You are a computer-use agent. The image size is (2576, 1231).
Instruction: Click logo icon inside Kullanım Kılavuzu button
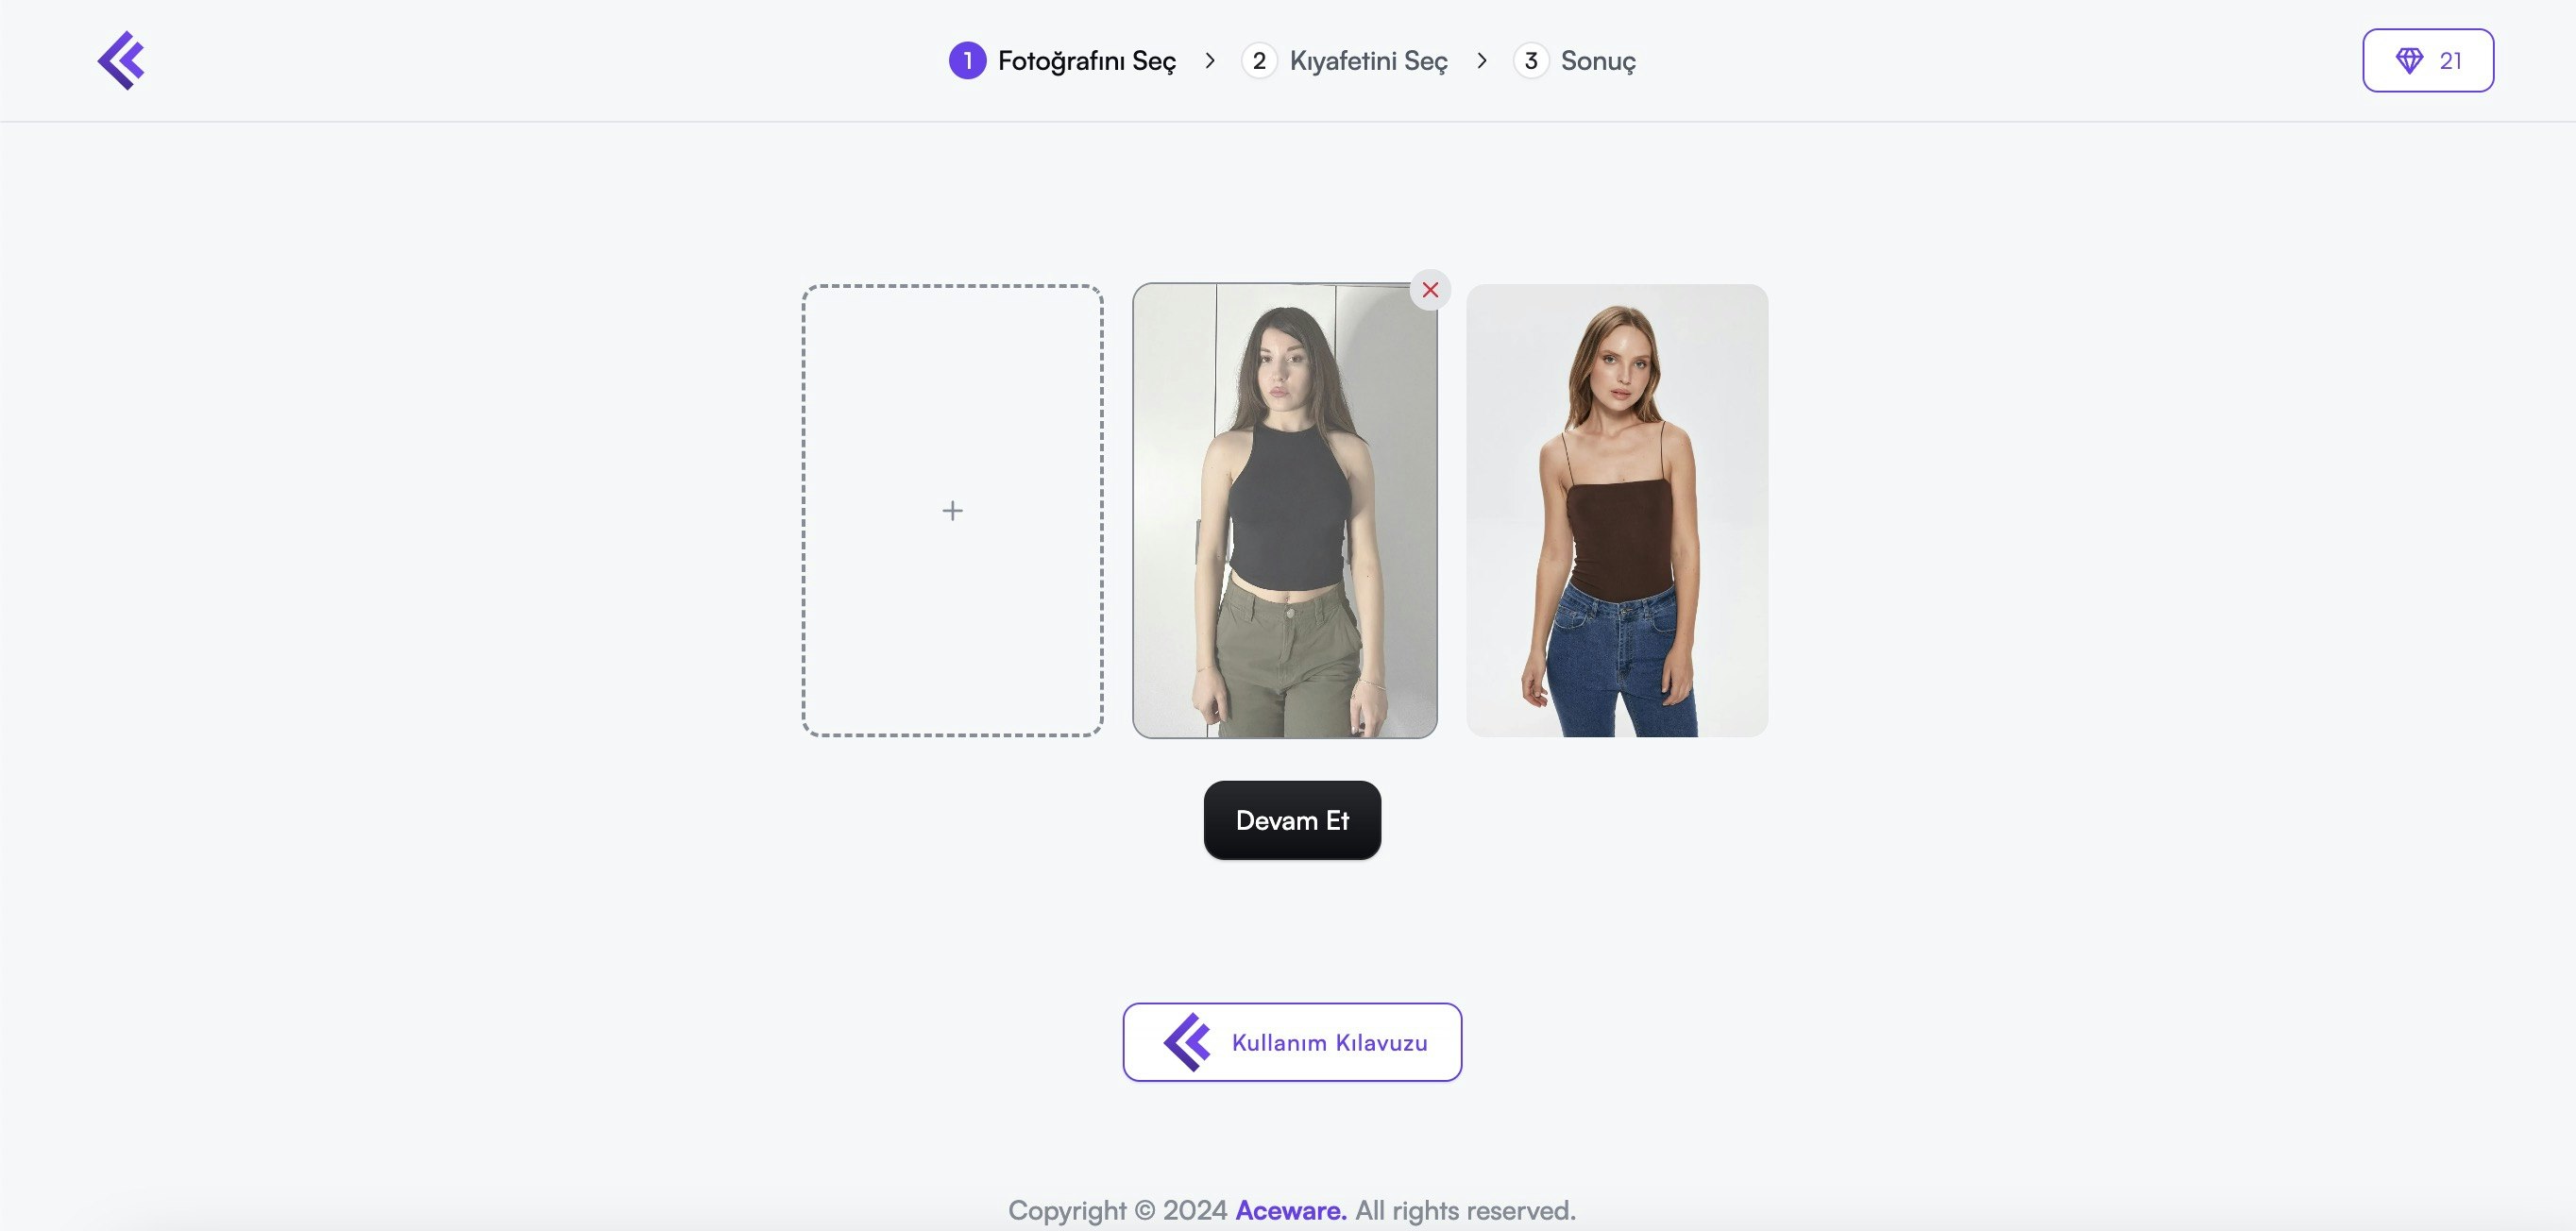[1187, 1042]
